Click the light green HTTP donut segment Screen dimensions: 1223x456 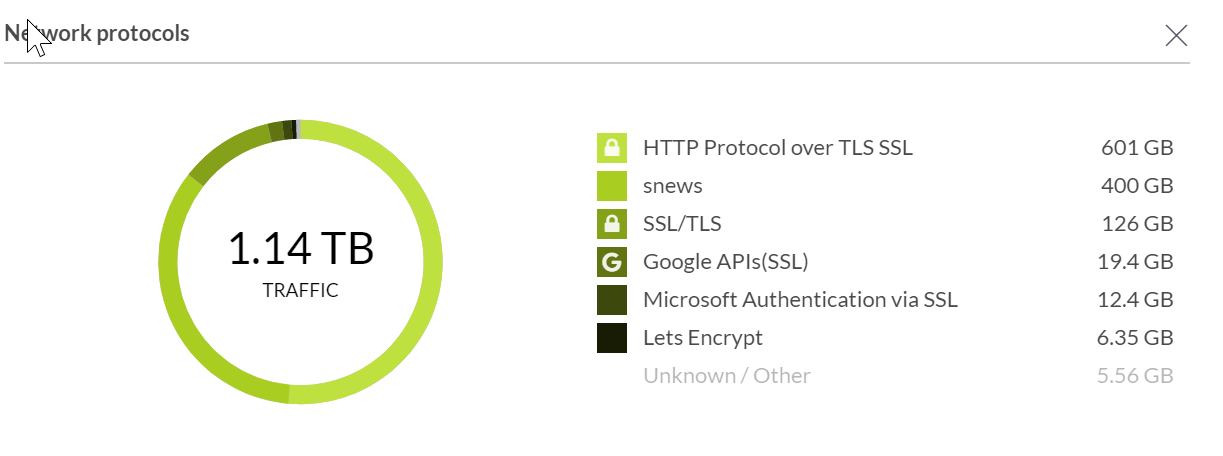(428, 262)
